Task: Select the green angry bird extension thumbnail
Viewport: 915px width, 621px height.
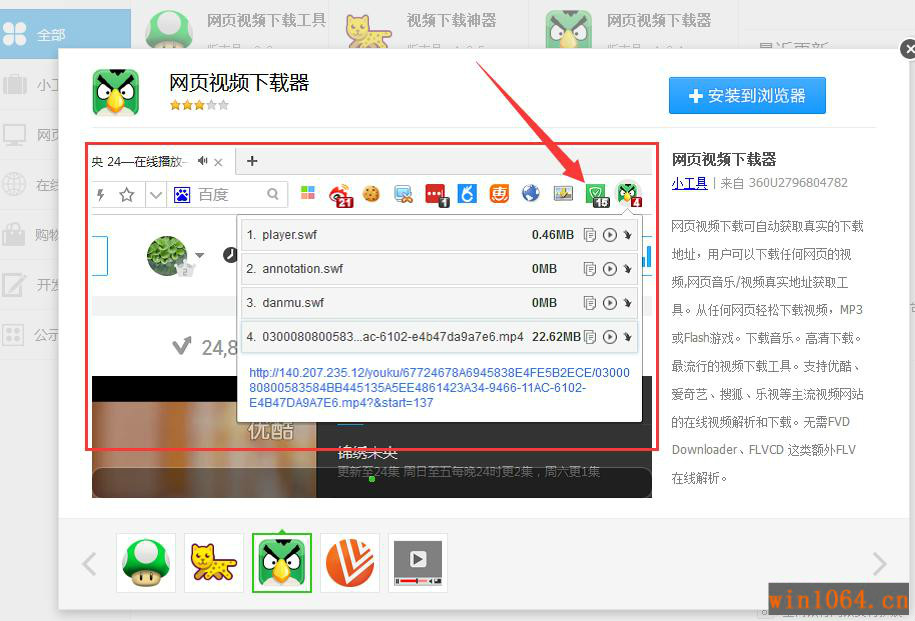Action: 282,563
